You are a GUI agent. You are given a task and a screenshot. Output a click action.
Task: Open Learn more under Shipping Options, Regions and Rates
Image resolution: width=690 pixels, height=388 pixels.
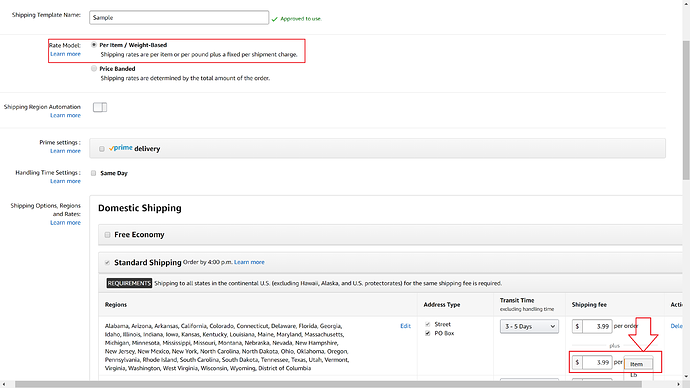tap(65, 223)
